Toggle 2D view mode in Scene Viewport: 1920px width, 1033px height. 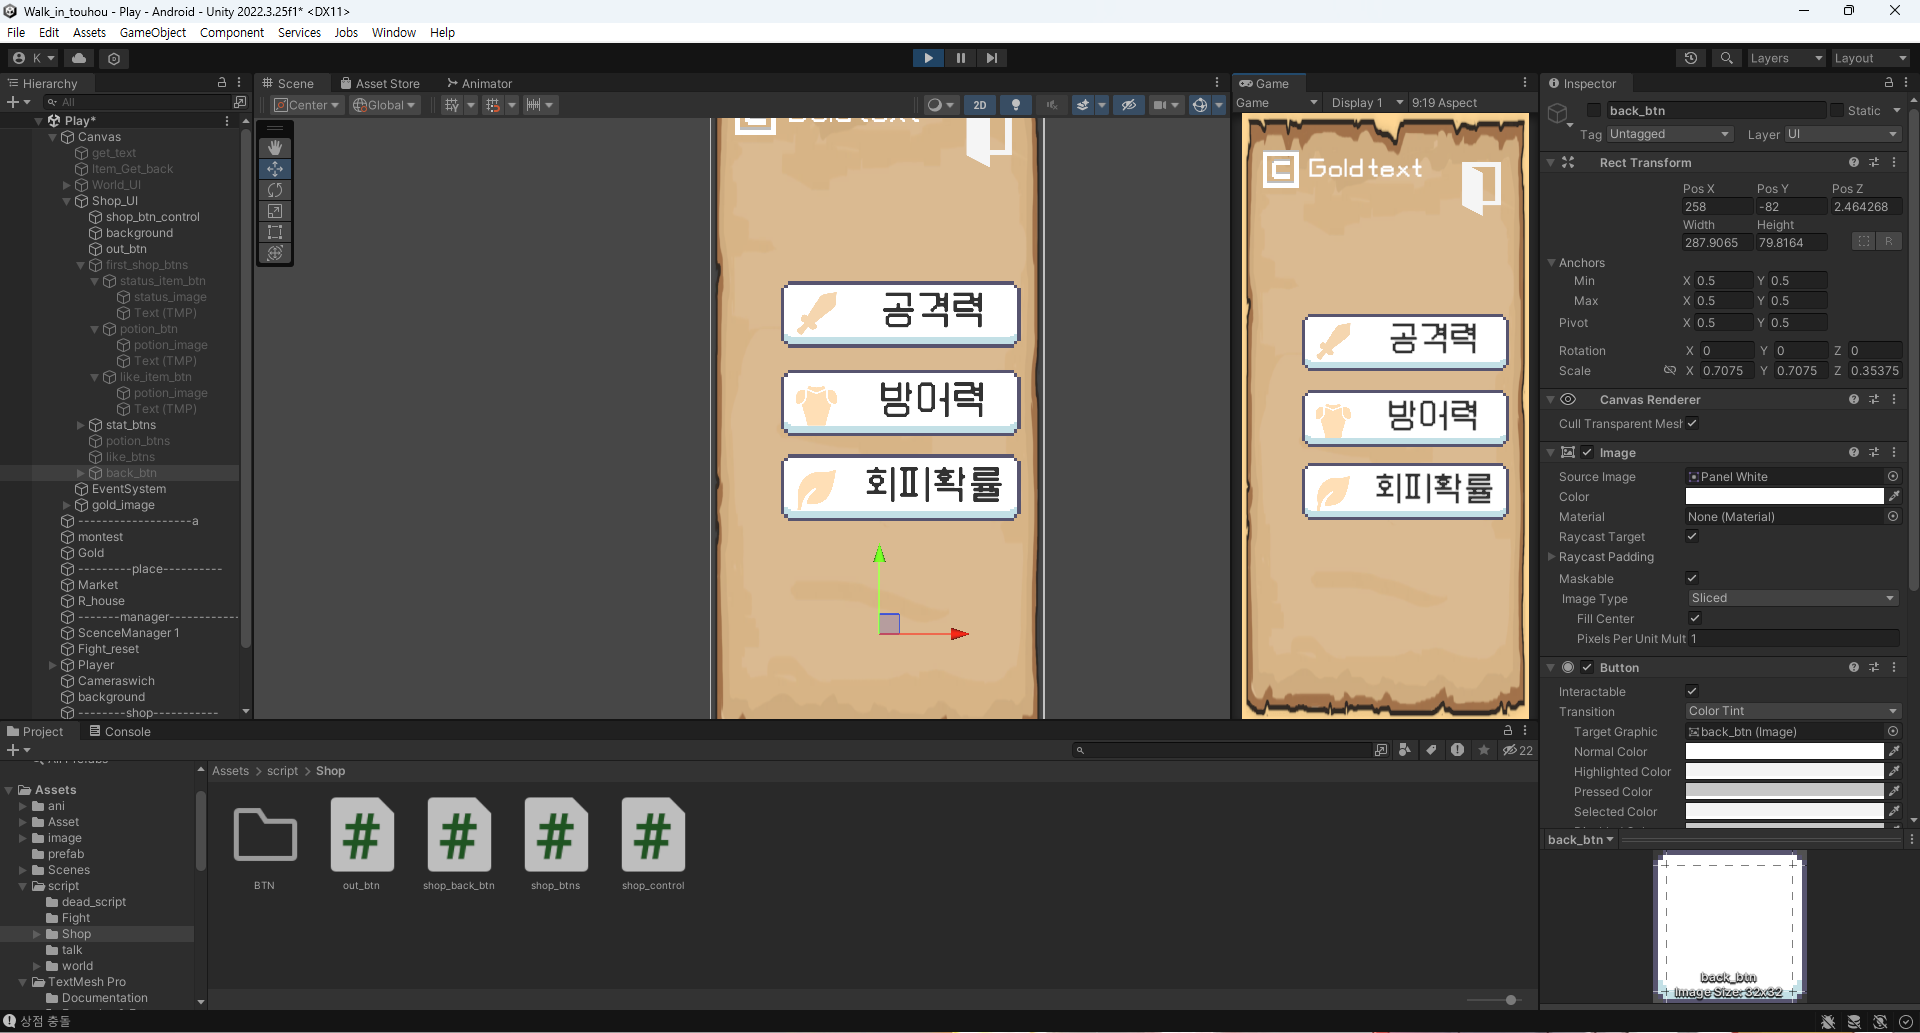click(980, 105)
